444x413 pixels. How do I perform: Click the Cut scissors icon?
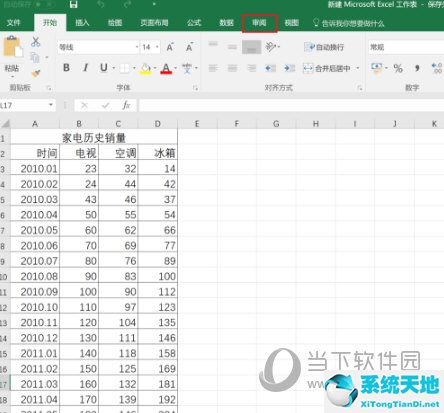[x=35, y=42]
